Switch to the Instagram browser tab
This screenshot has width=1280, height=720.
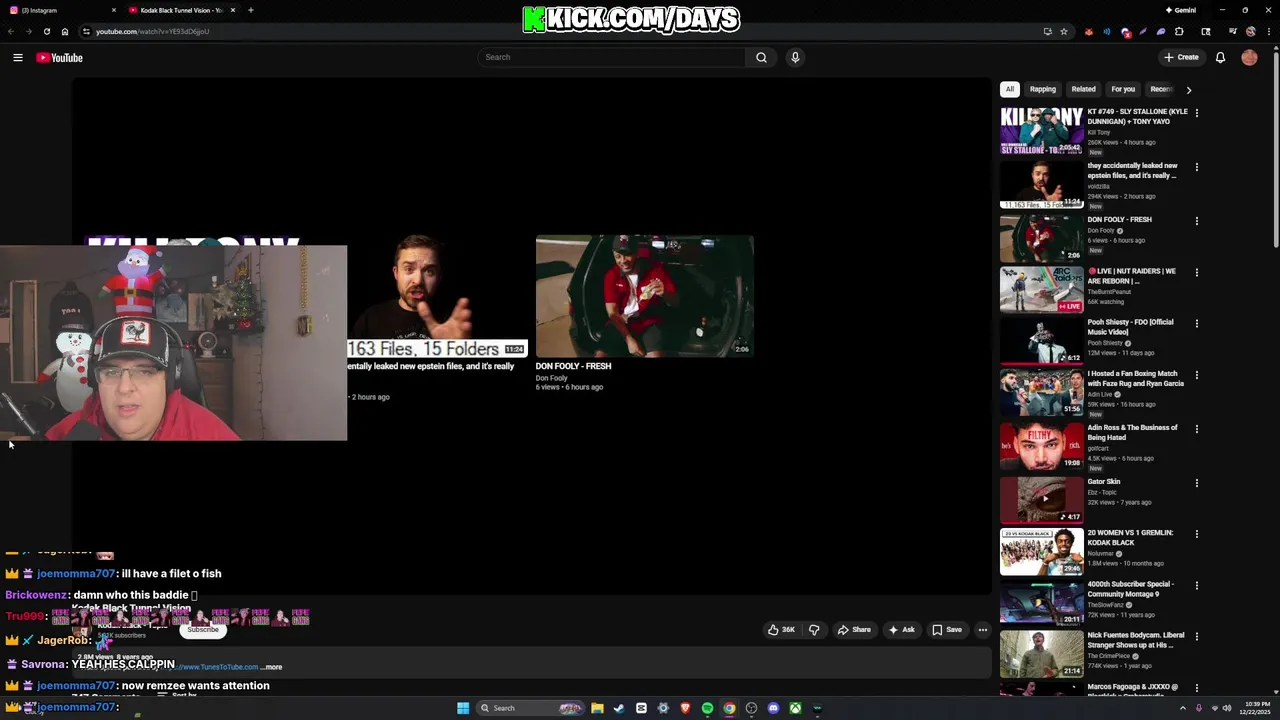point(60,10)
